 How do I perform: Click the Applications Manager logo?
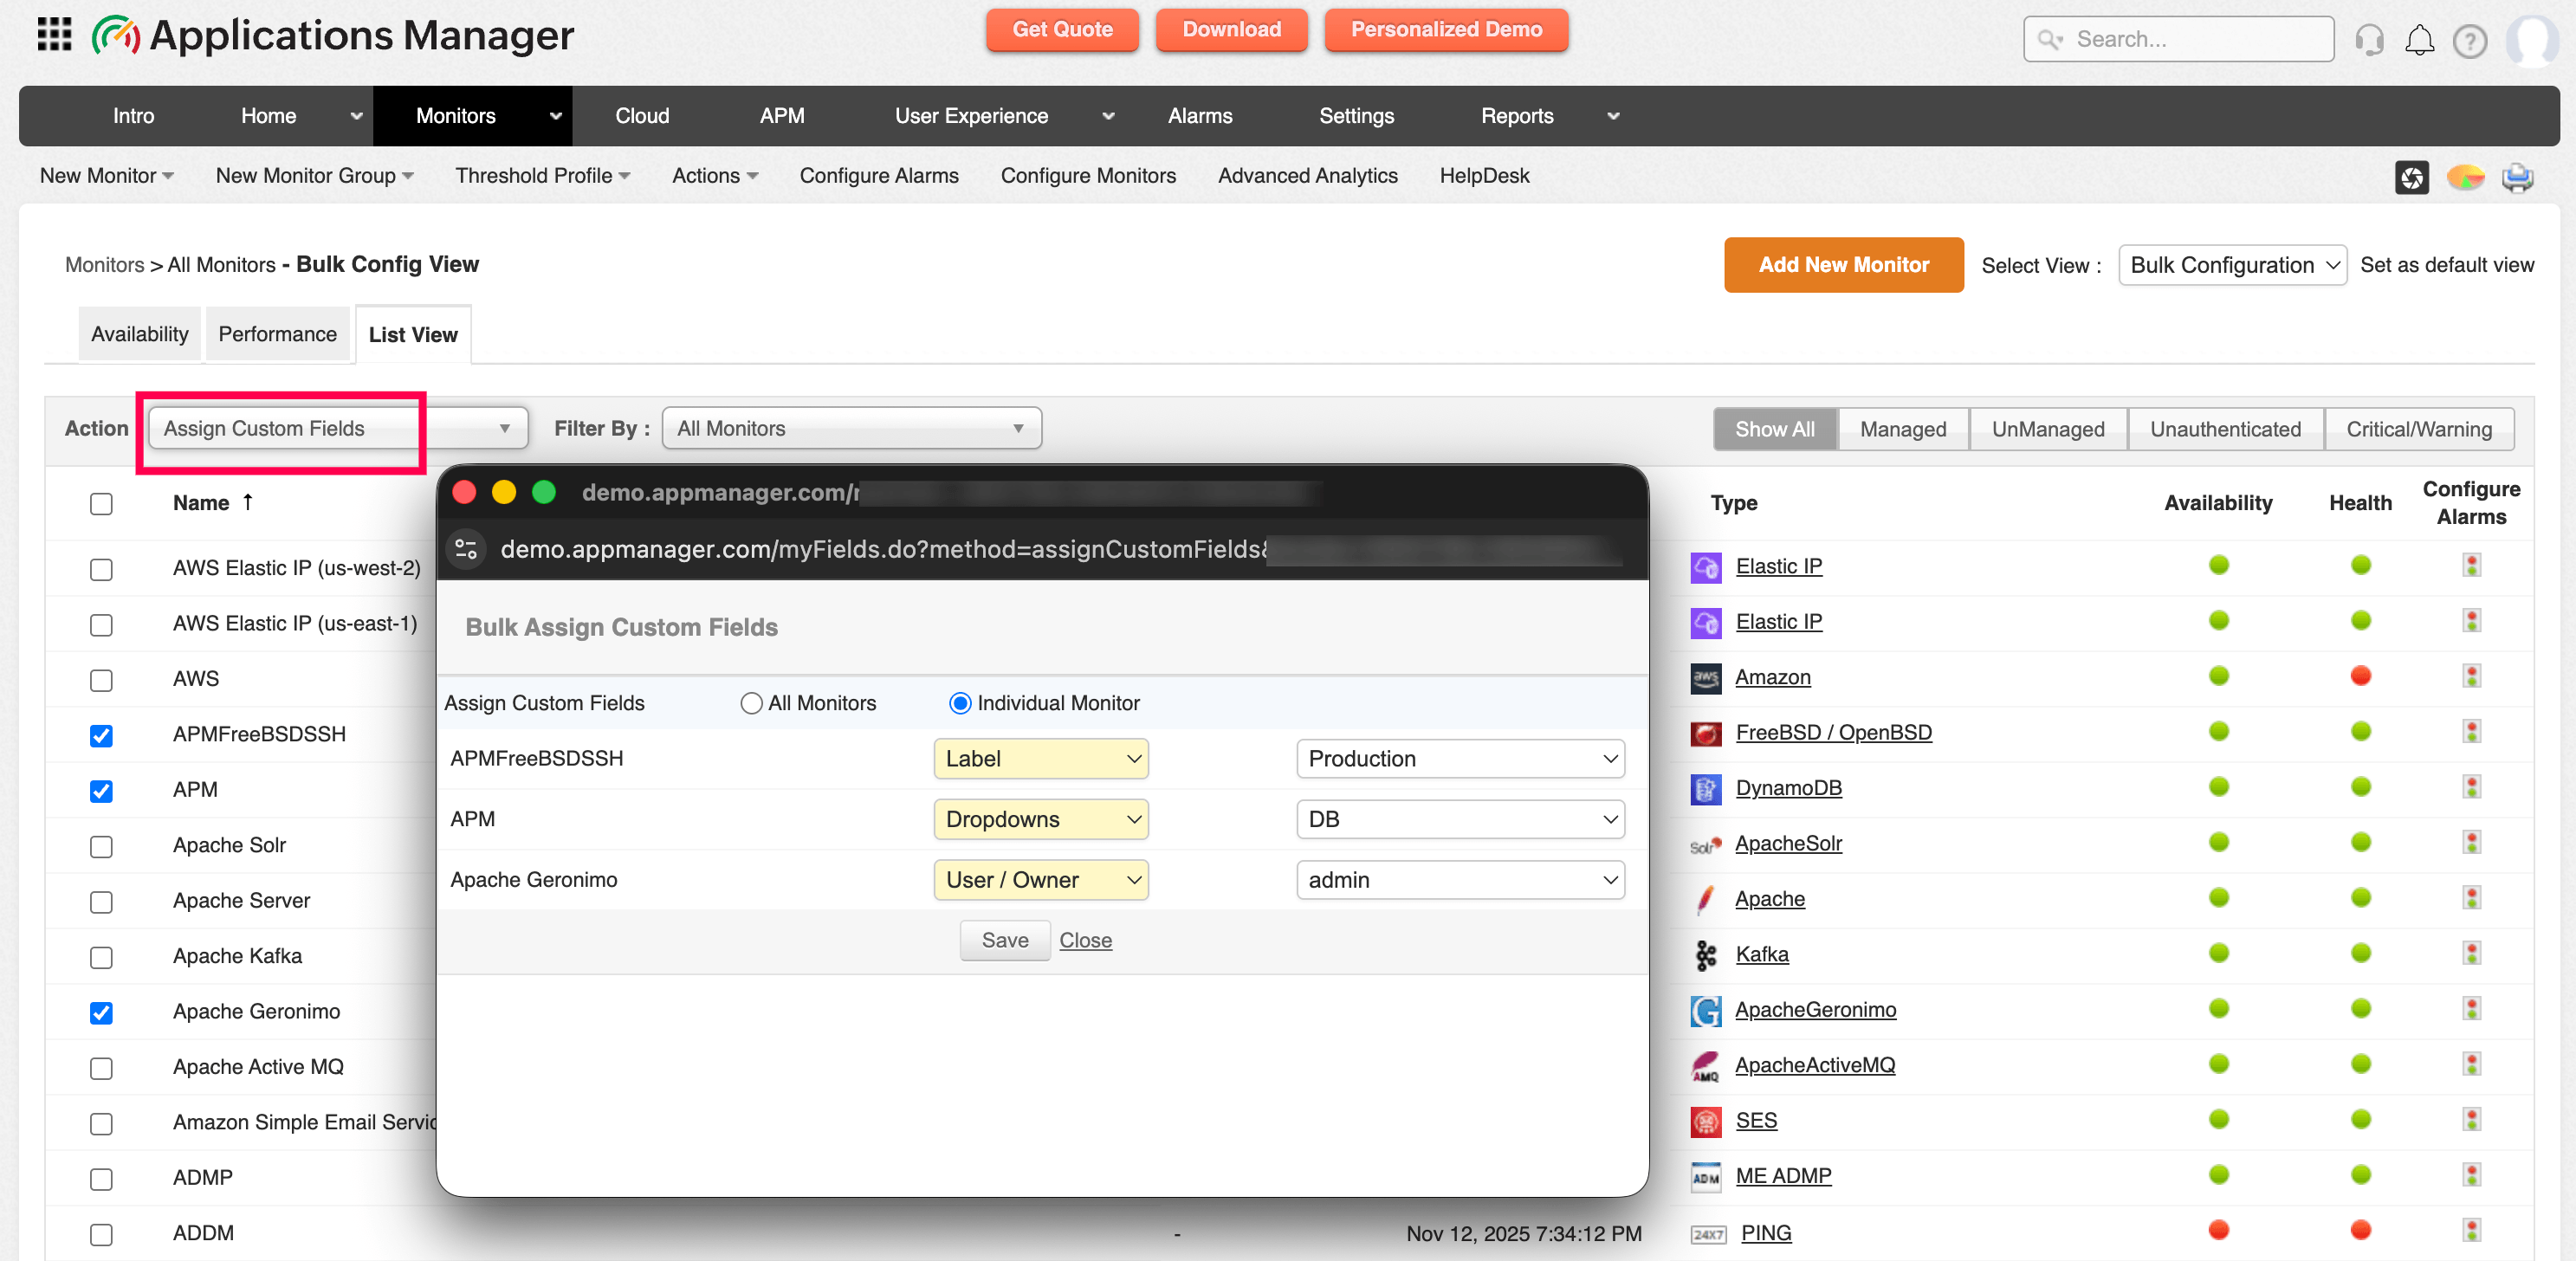click(333, 36)
